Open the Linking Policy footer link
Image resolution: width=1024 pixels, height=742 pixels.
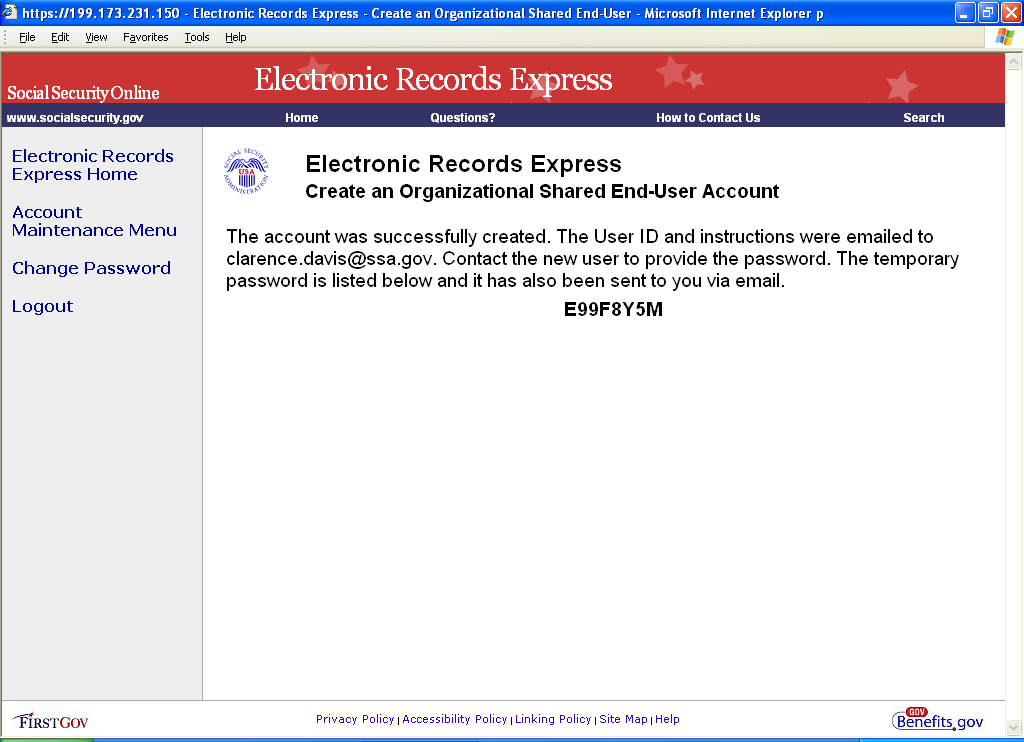tap(553, 719)
